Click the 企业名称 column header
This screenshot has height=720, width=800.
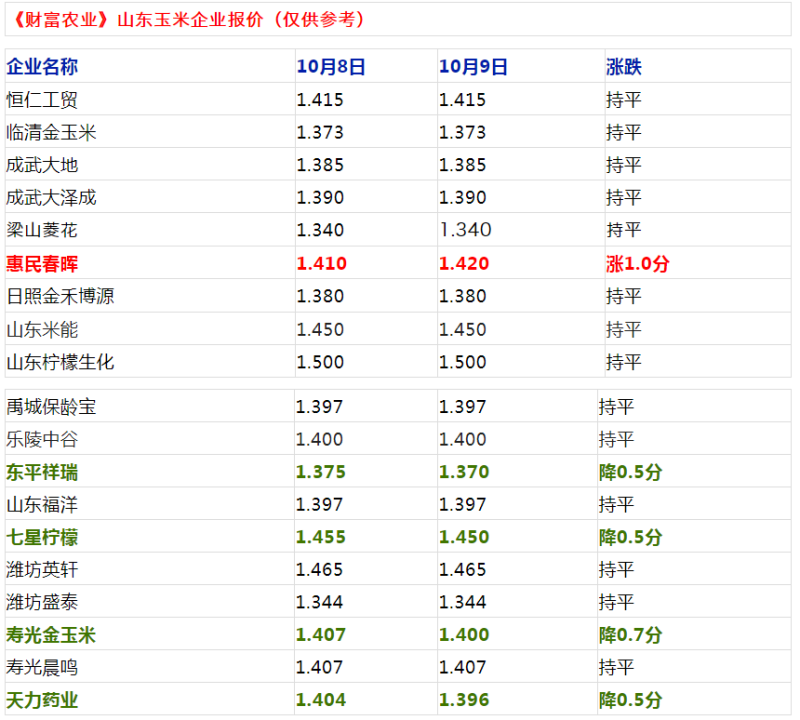click(42, 67)
